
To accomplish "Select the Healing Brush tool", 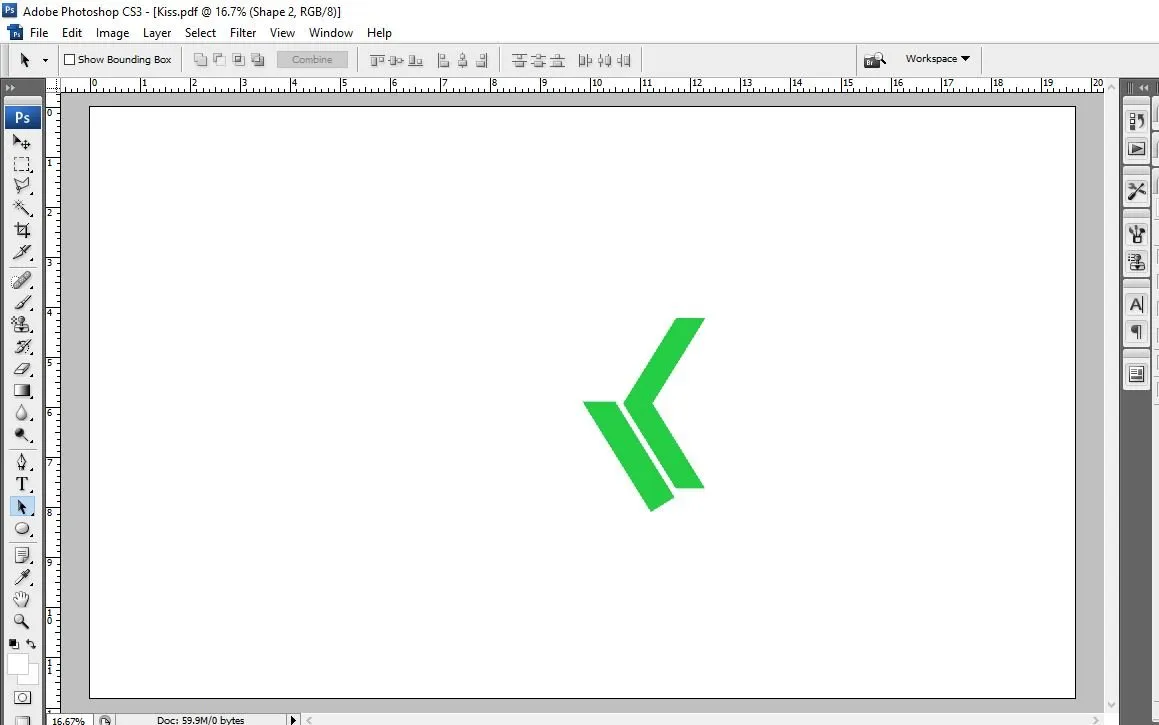I will [21, 280].
